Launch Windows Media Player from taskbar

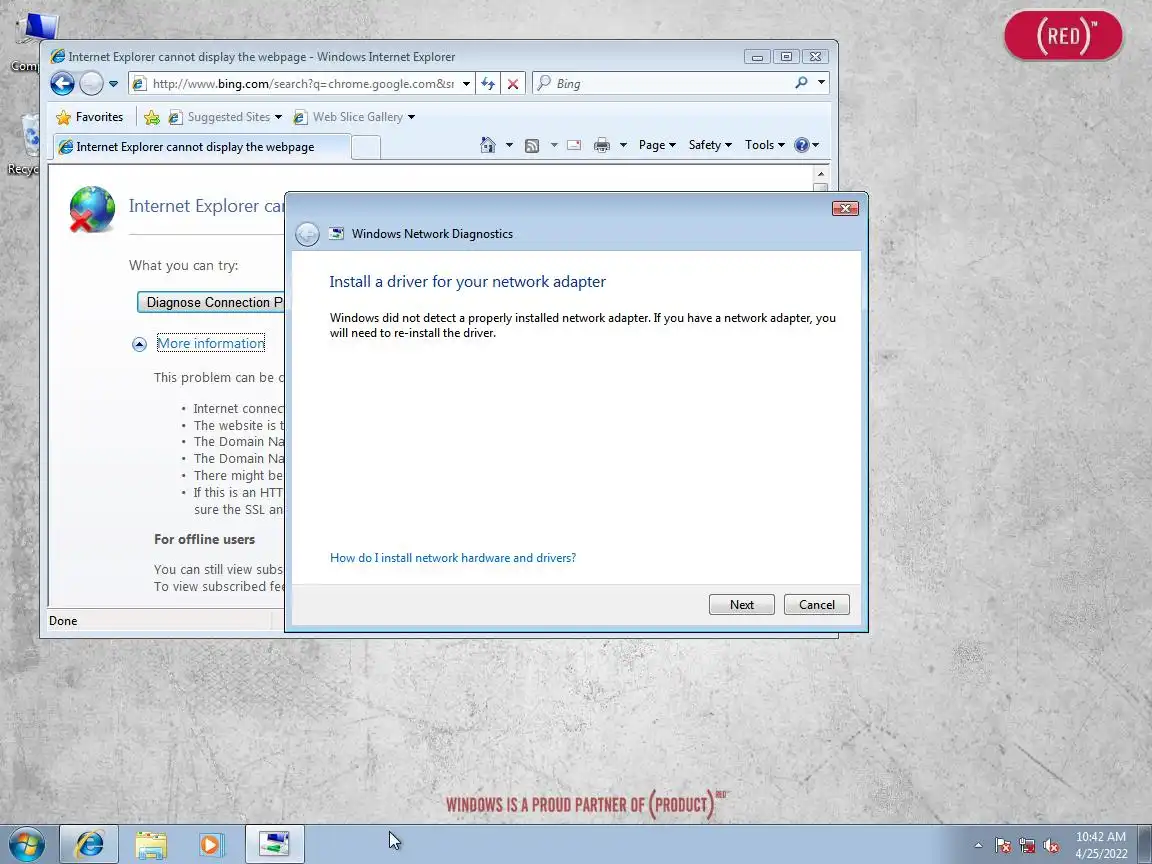[212, 844]
